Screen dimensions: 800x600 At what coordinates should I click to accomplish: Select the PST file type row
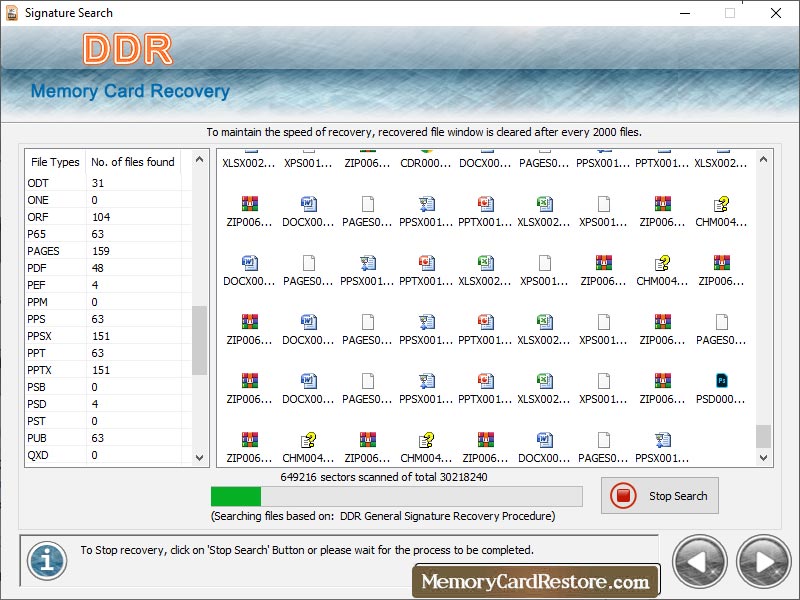click(x=109, y=421)
